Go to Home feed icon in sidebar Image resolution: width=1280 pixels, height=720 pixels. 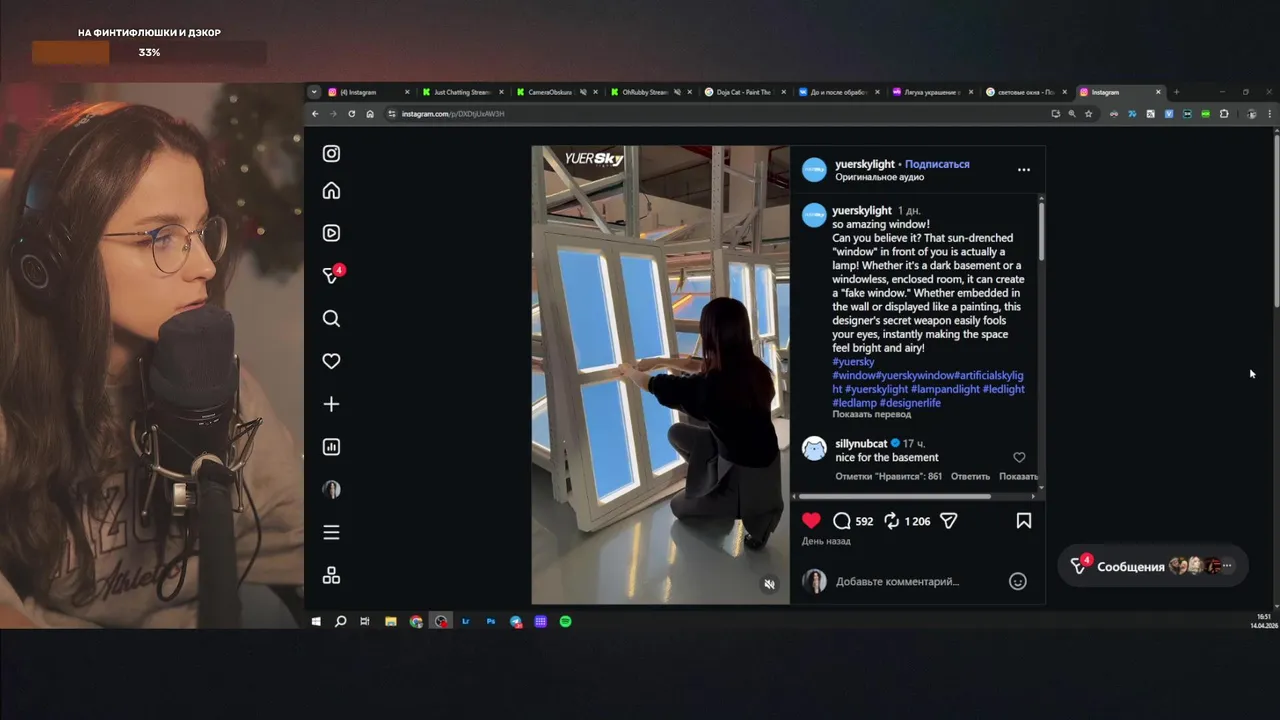pyautogui.click(x=331, y=191)
